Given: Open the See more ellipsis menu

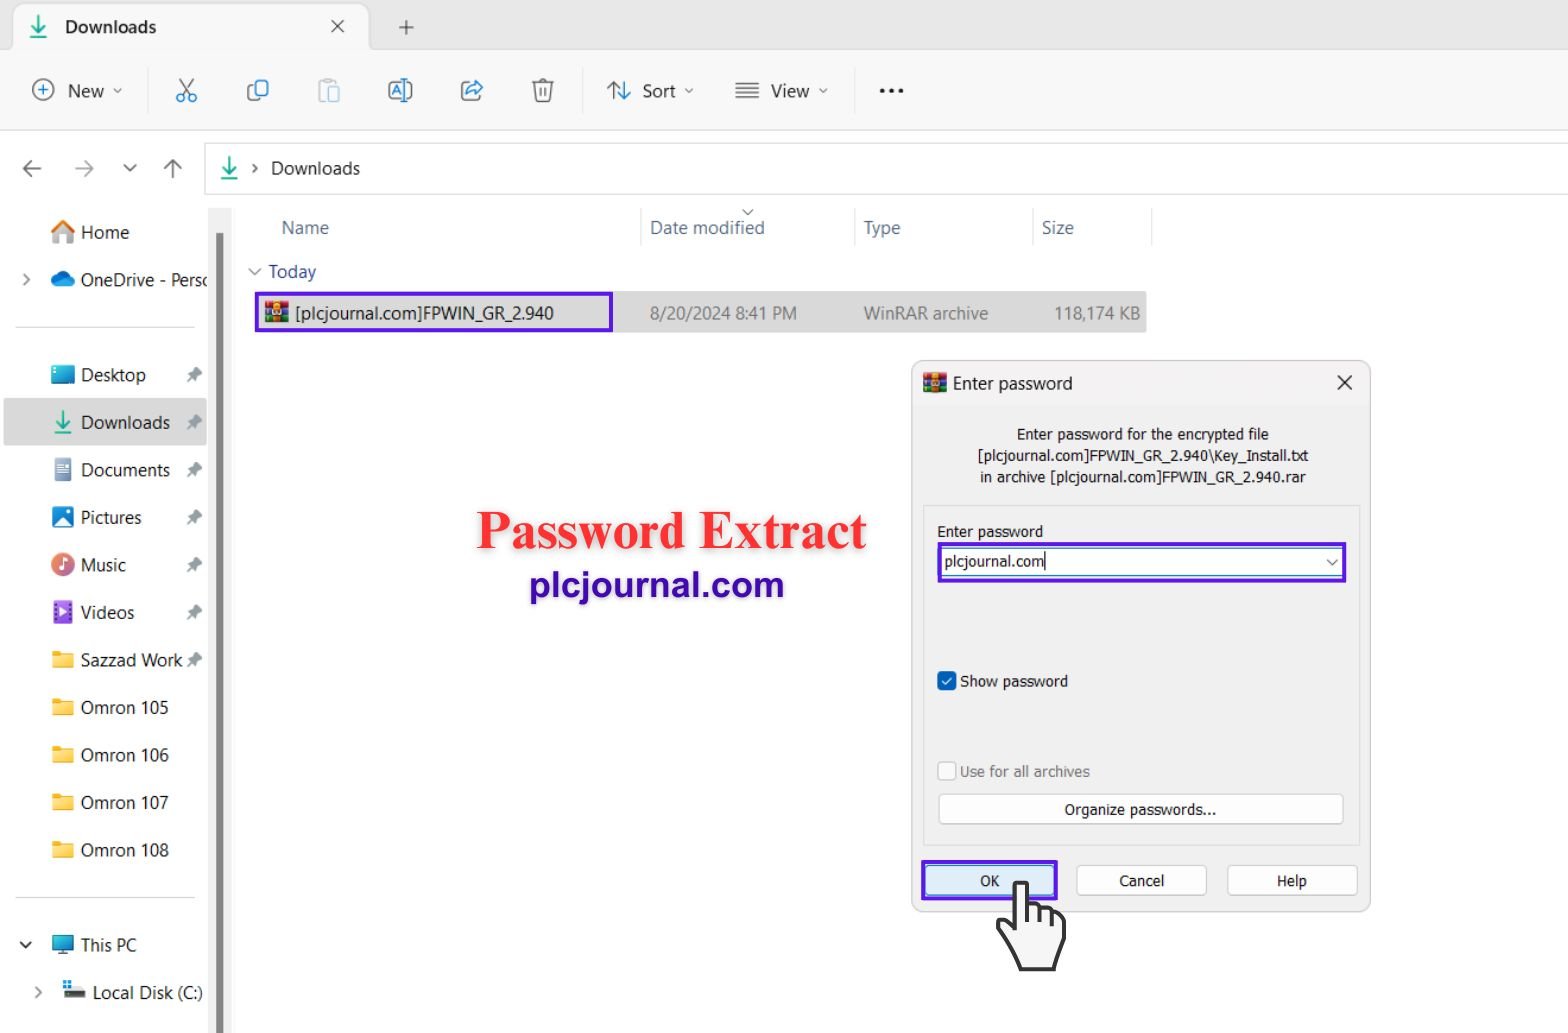Looking at the screenshot, I should click(x=891, y=91).
